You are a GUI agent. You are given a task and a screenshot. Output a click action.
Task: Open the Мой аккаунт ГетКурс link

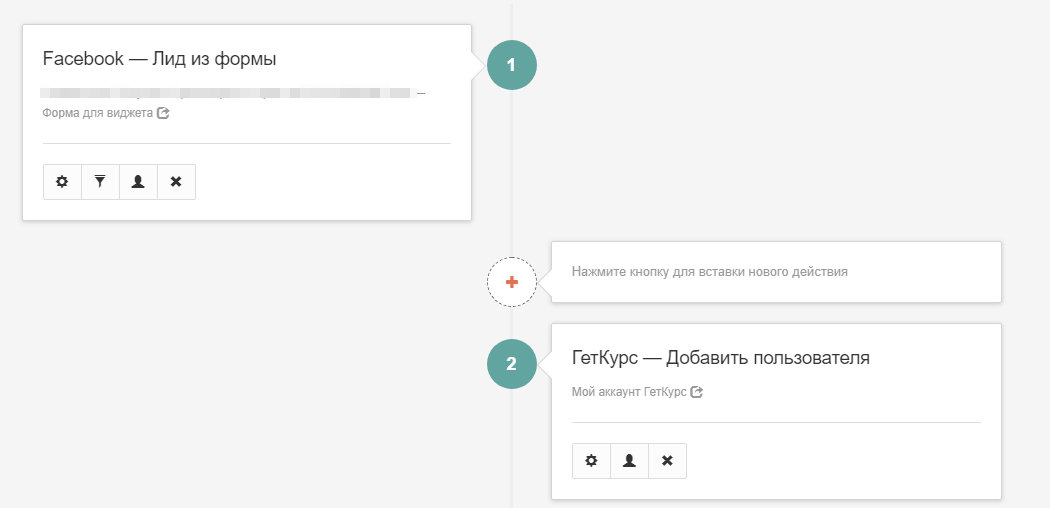pyautogui.click(x=629, y=392)
